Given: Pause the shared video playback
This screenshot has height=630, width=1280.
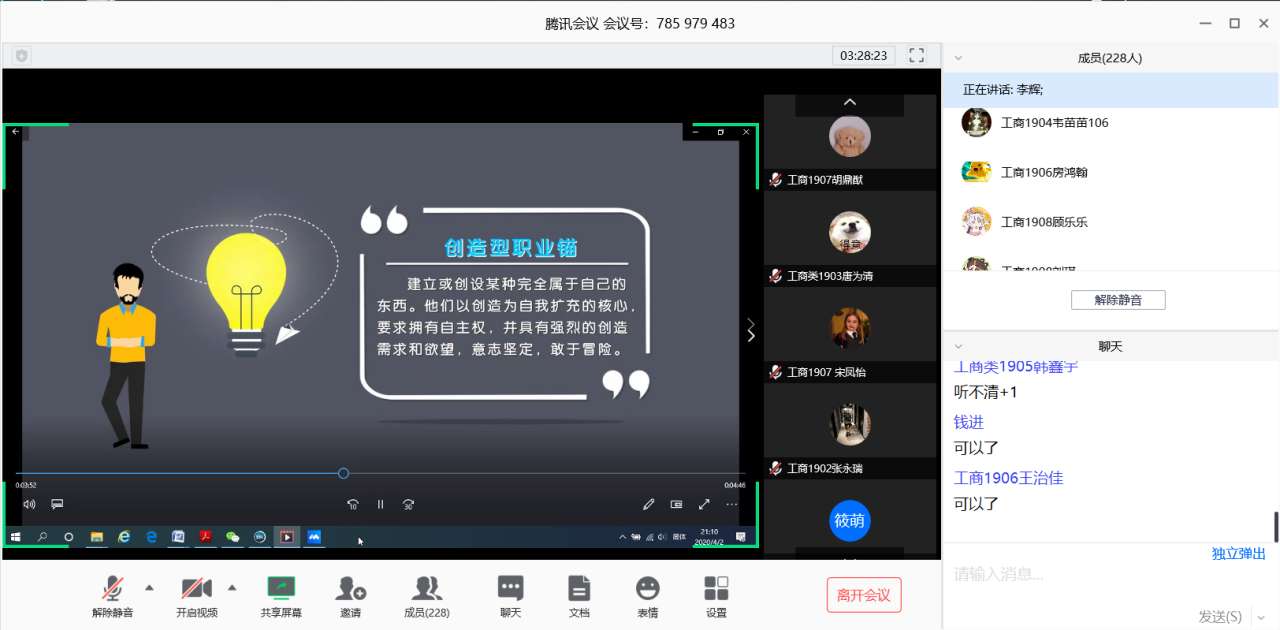Looking at the screenshot, I should pos(380,505).
